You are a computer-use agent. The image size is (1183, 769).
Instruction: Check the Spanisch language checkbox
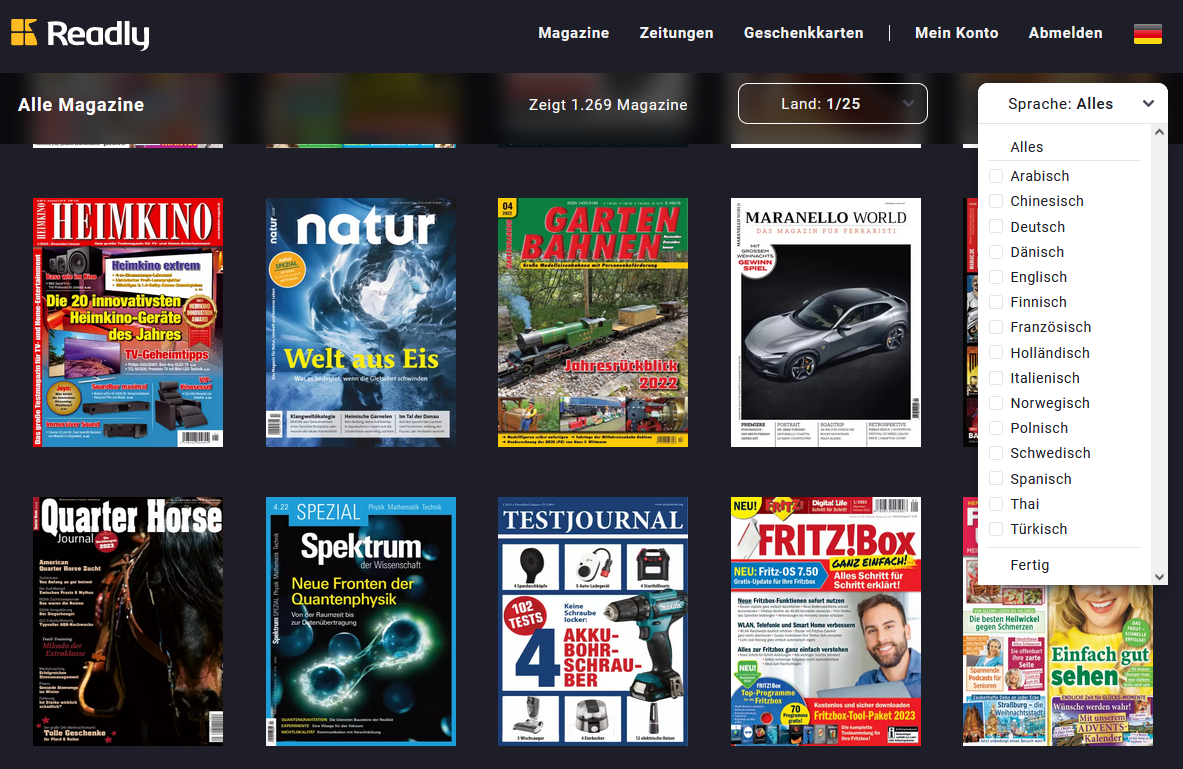(x=996, y=478)
